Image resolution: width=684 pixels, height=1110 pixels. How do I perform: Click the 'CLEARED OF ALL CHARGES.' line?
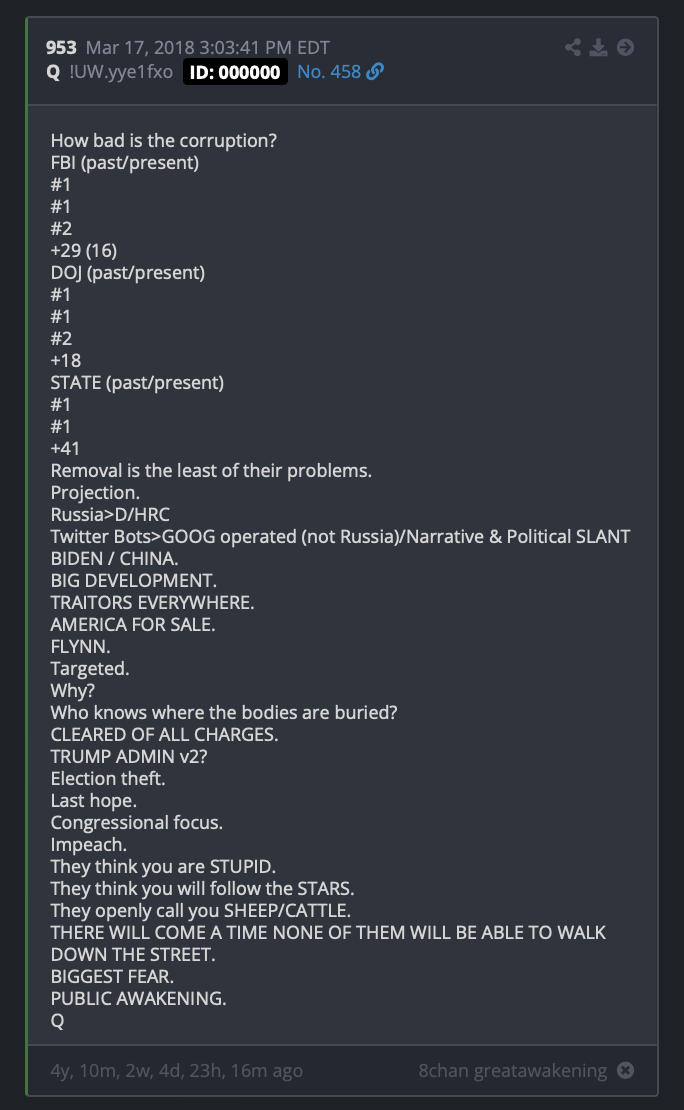coord(164,734)
